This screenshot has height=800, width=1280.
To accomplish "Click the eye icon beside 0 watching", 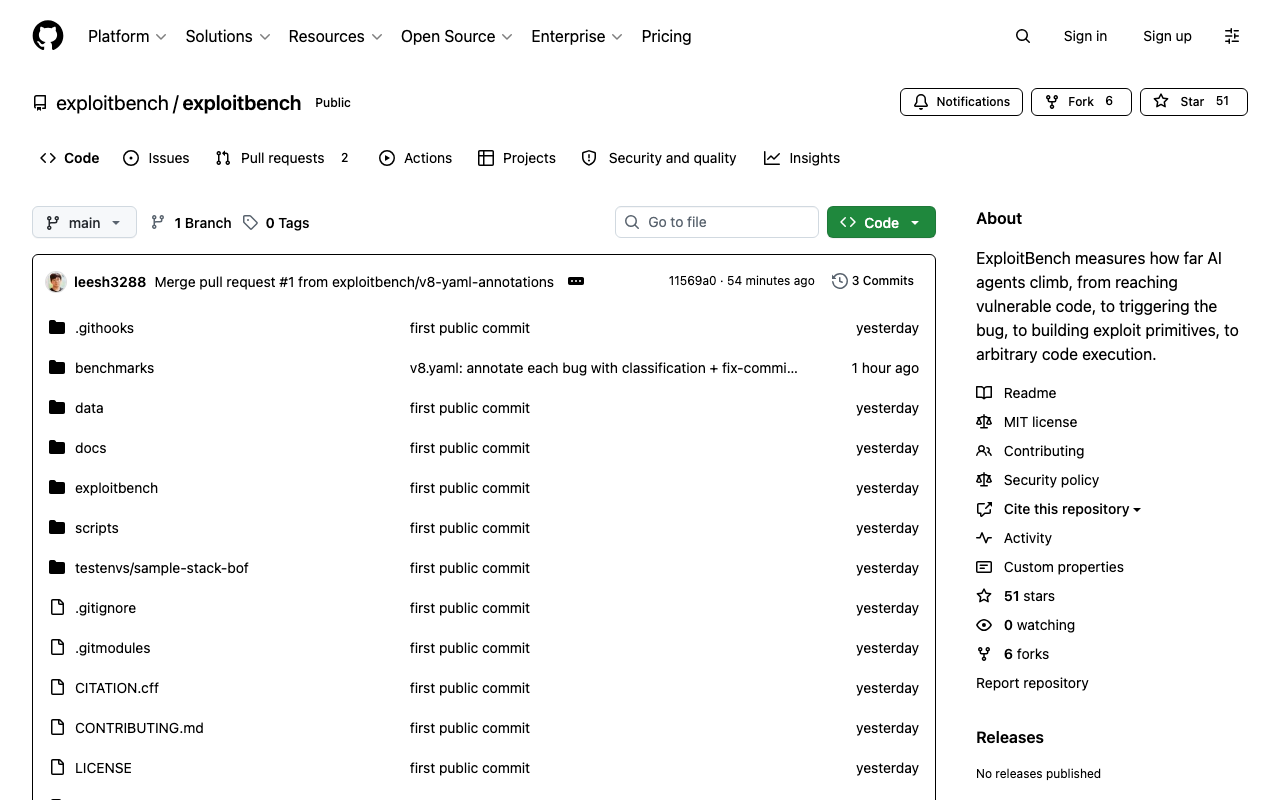I will coord(984,625).
